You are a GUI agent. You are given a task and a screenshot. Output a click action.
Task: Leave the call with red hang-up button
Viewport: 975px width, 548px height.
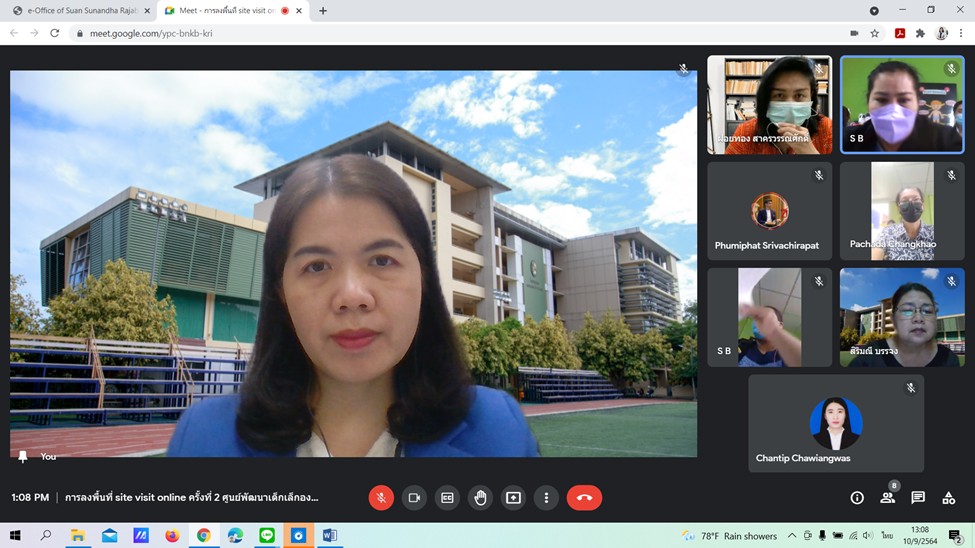click(584, 497)
